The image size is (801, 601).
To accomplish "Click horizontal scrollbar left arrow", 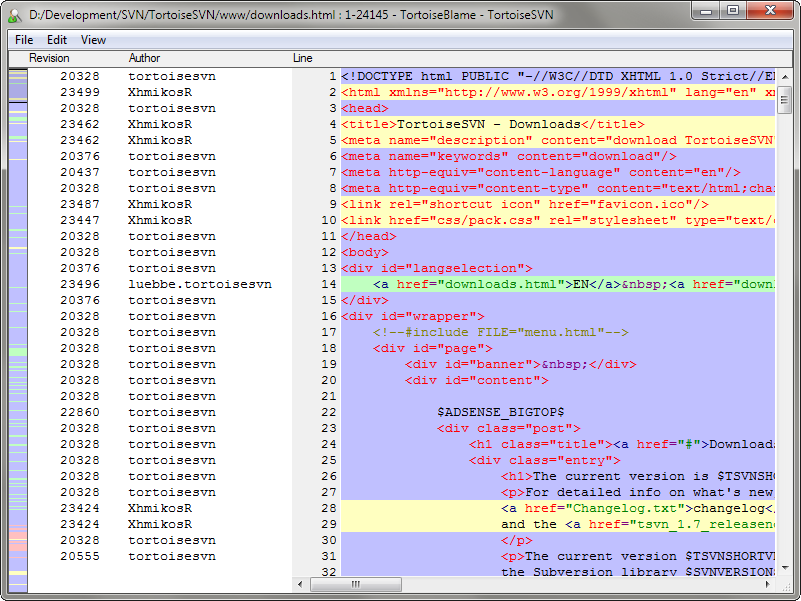I will click(x=300, y=584).
